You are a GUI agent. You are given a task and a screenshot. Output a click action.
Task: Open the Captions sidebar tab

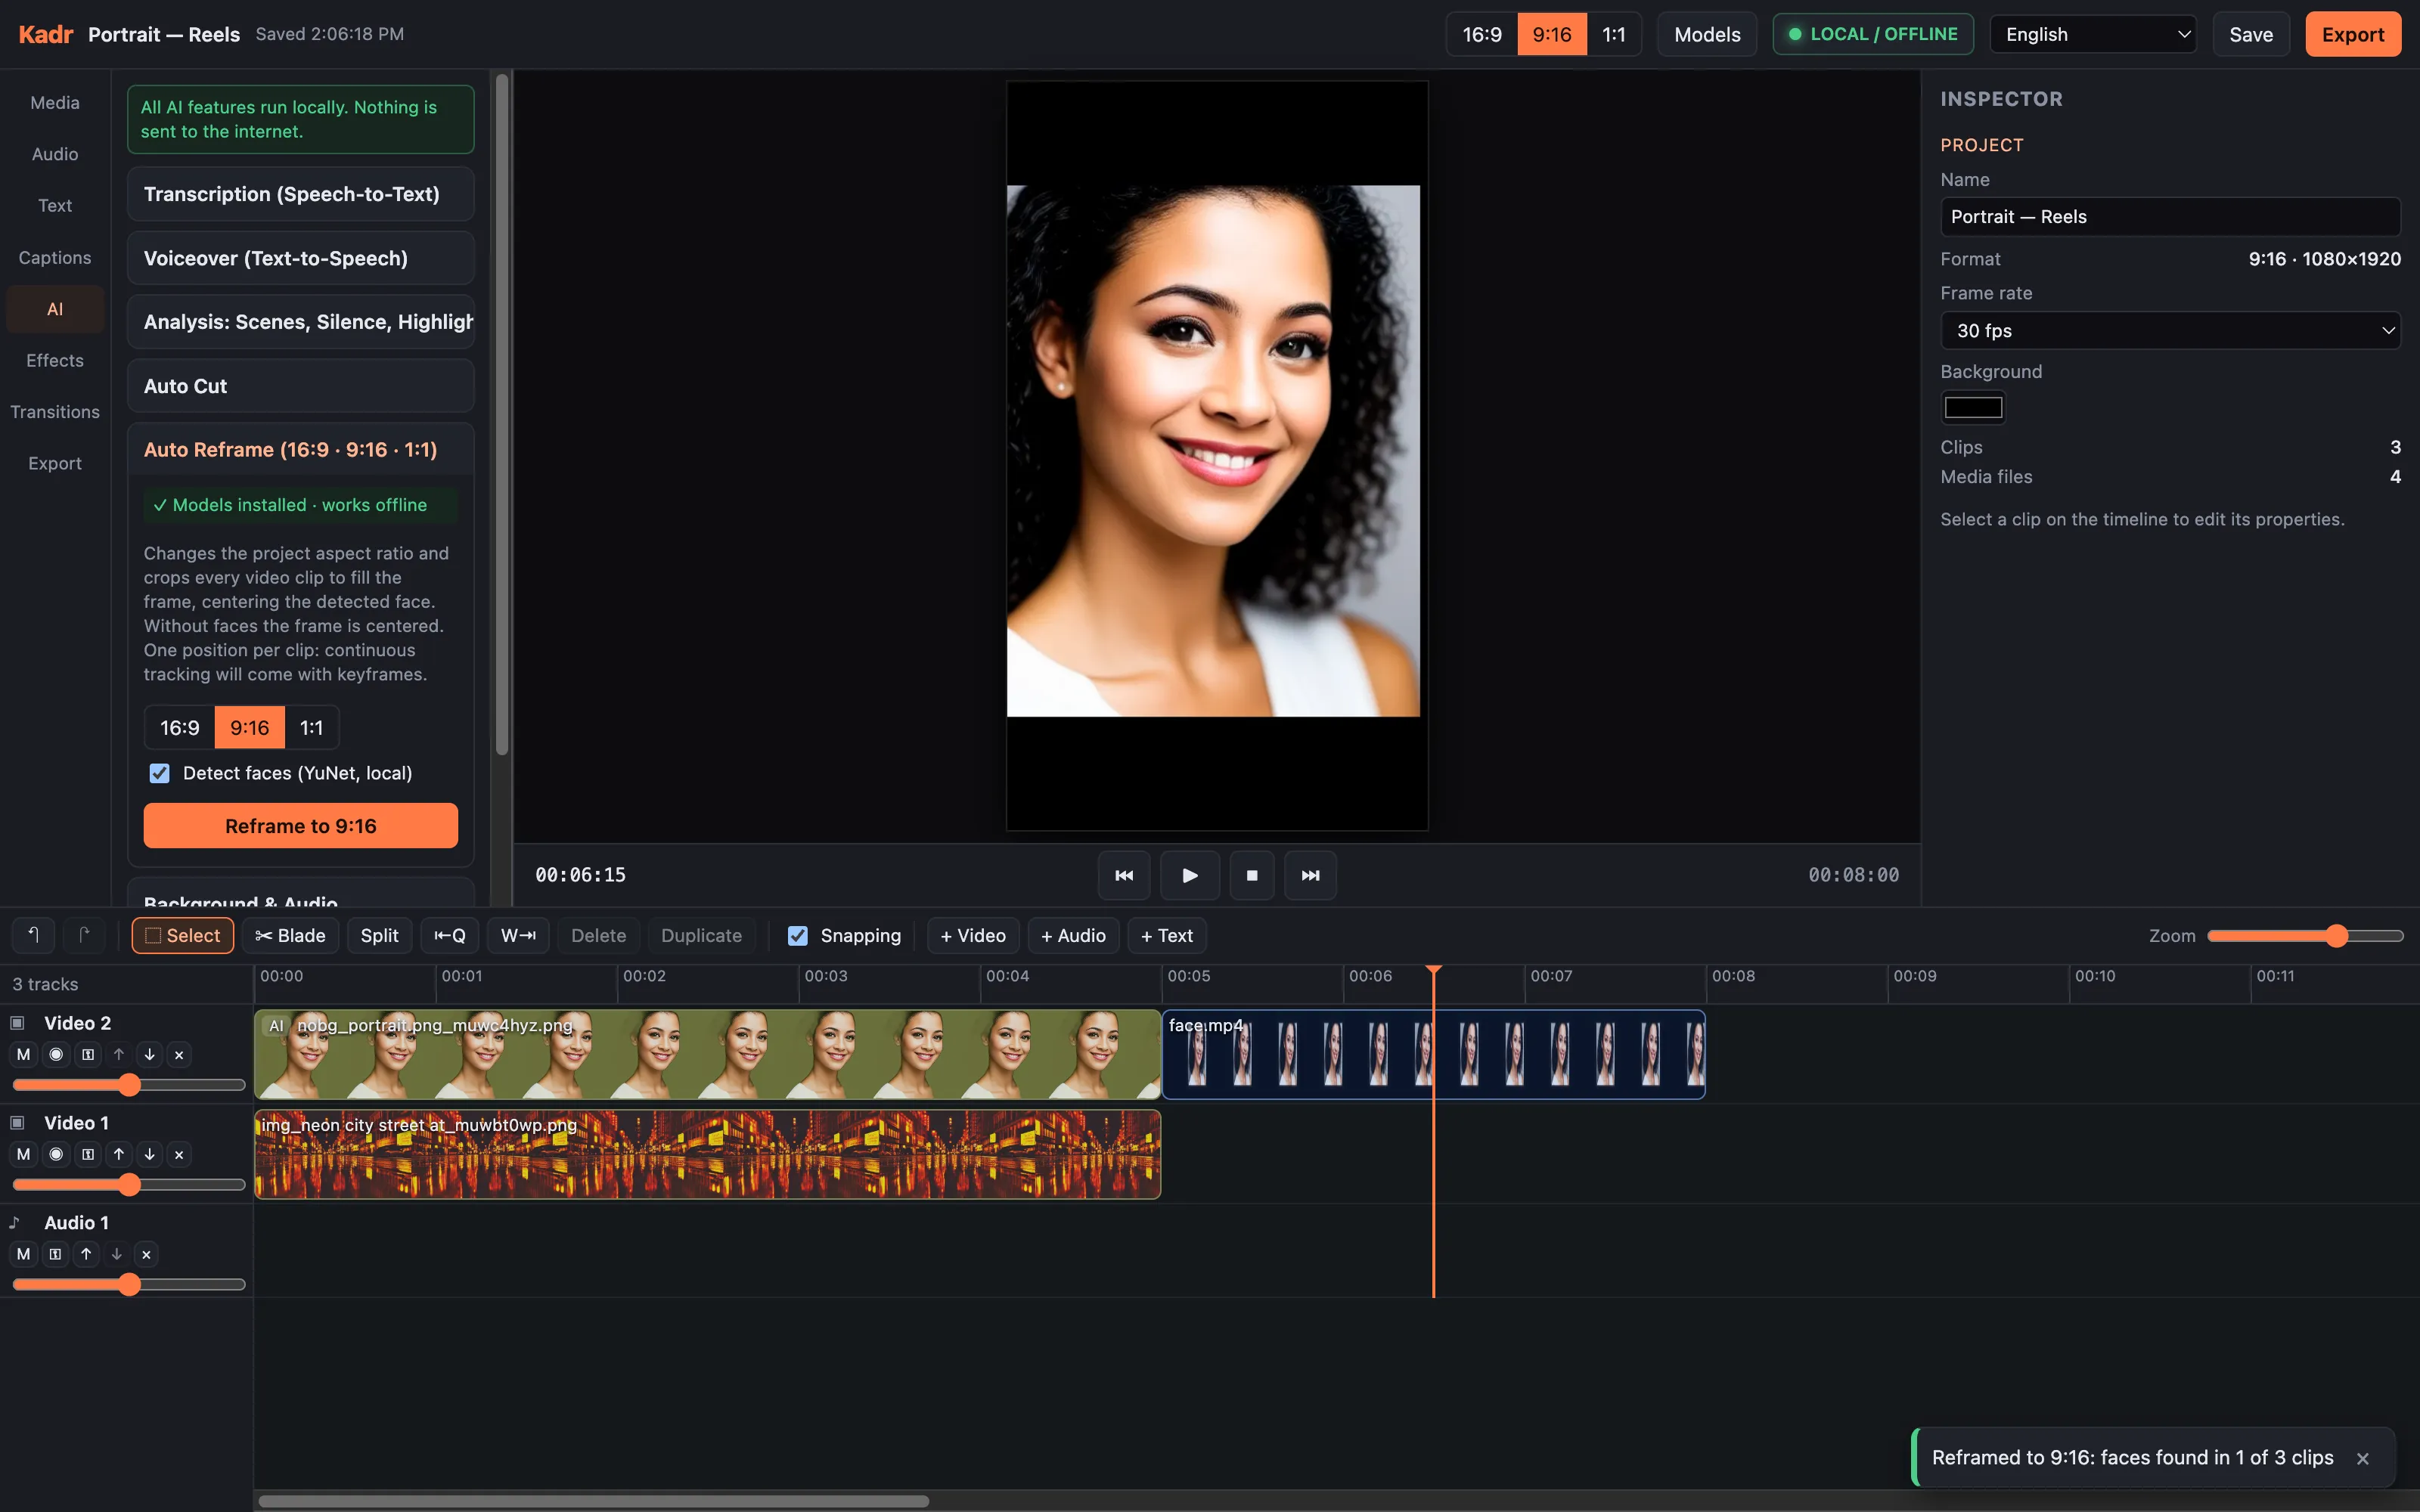pos(55,258)
